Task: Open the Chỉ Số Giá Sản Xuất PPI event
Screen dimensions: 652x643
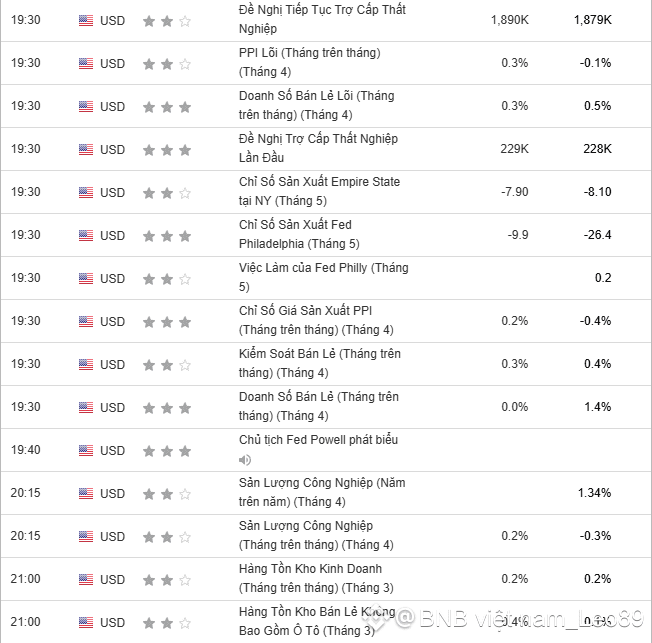Action: pyautogui.click(x=316, y=320)
